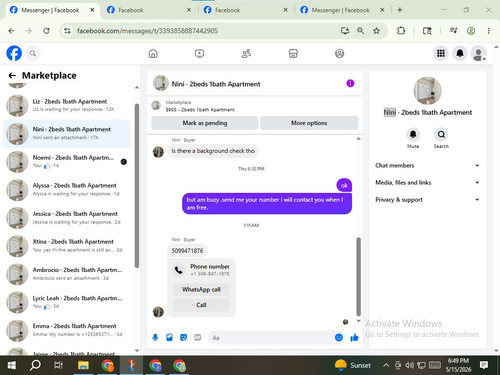
Task: Open Xtina - 2beds 1bath Apartment chat
Action: 67,246
